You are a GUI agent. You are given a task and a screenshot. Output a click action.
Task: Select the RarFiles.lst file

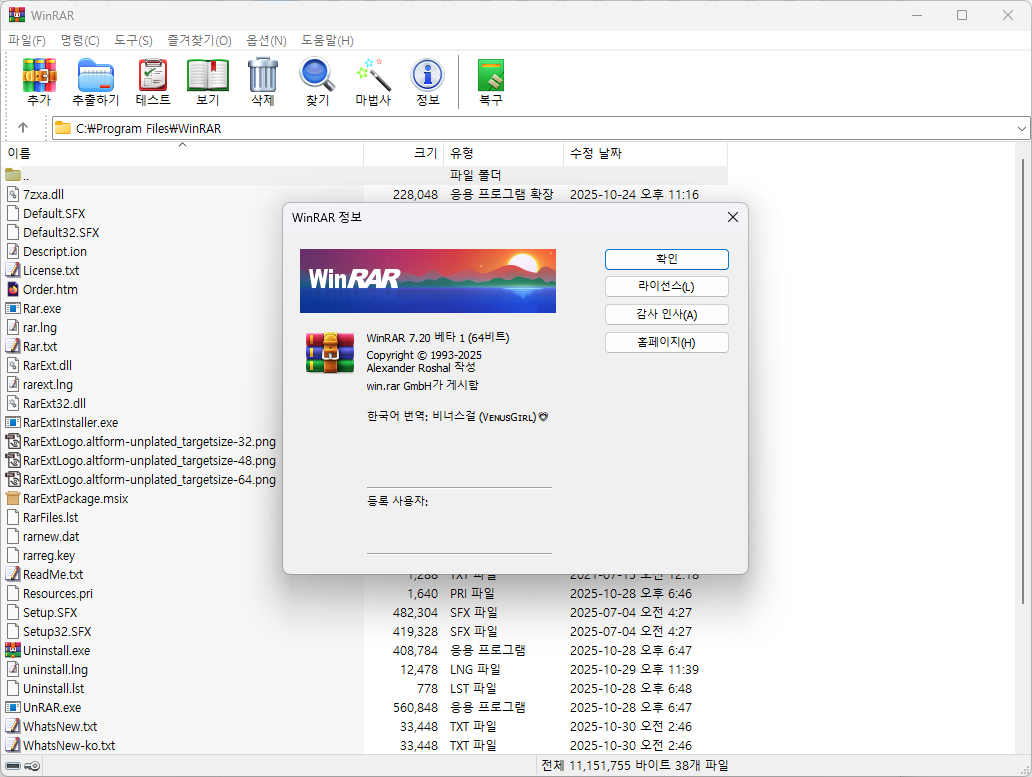[x=51, y=518]
